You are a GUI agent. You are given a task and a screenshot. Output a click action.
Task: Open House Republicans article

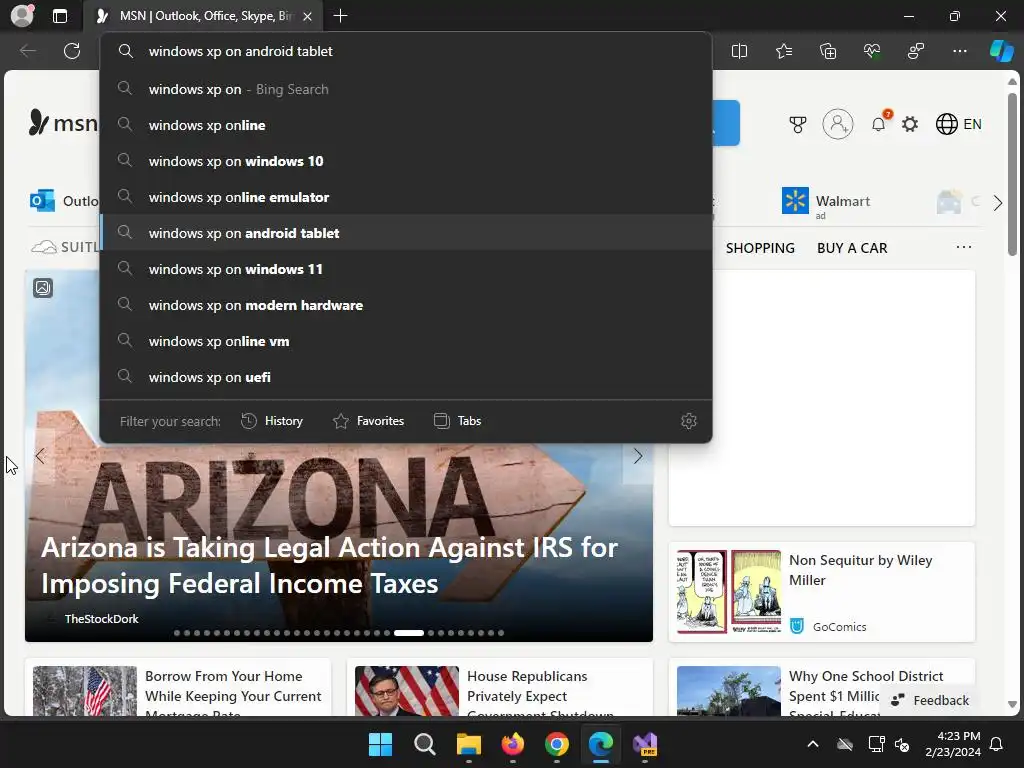point(540,694)
